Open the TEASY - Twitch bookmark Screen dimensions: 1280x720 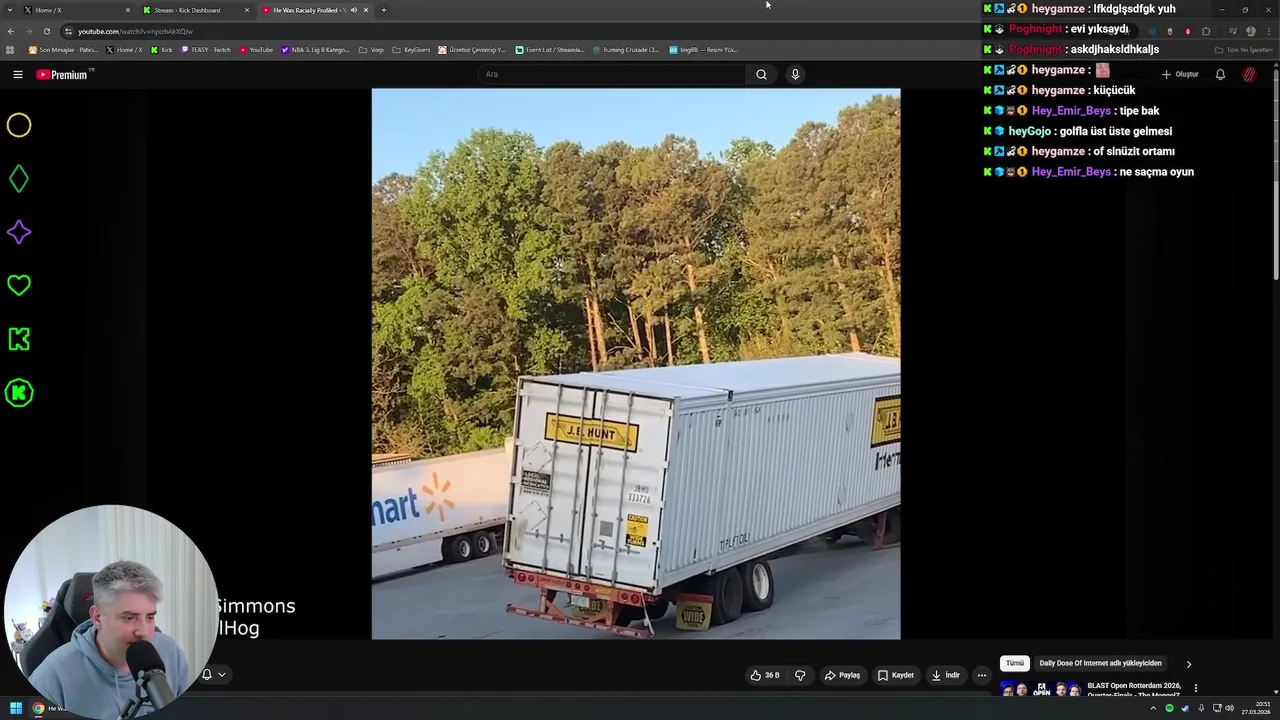coord(206,49)
